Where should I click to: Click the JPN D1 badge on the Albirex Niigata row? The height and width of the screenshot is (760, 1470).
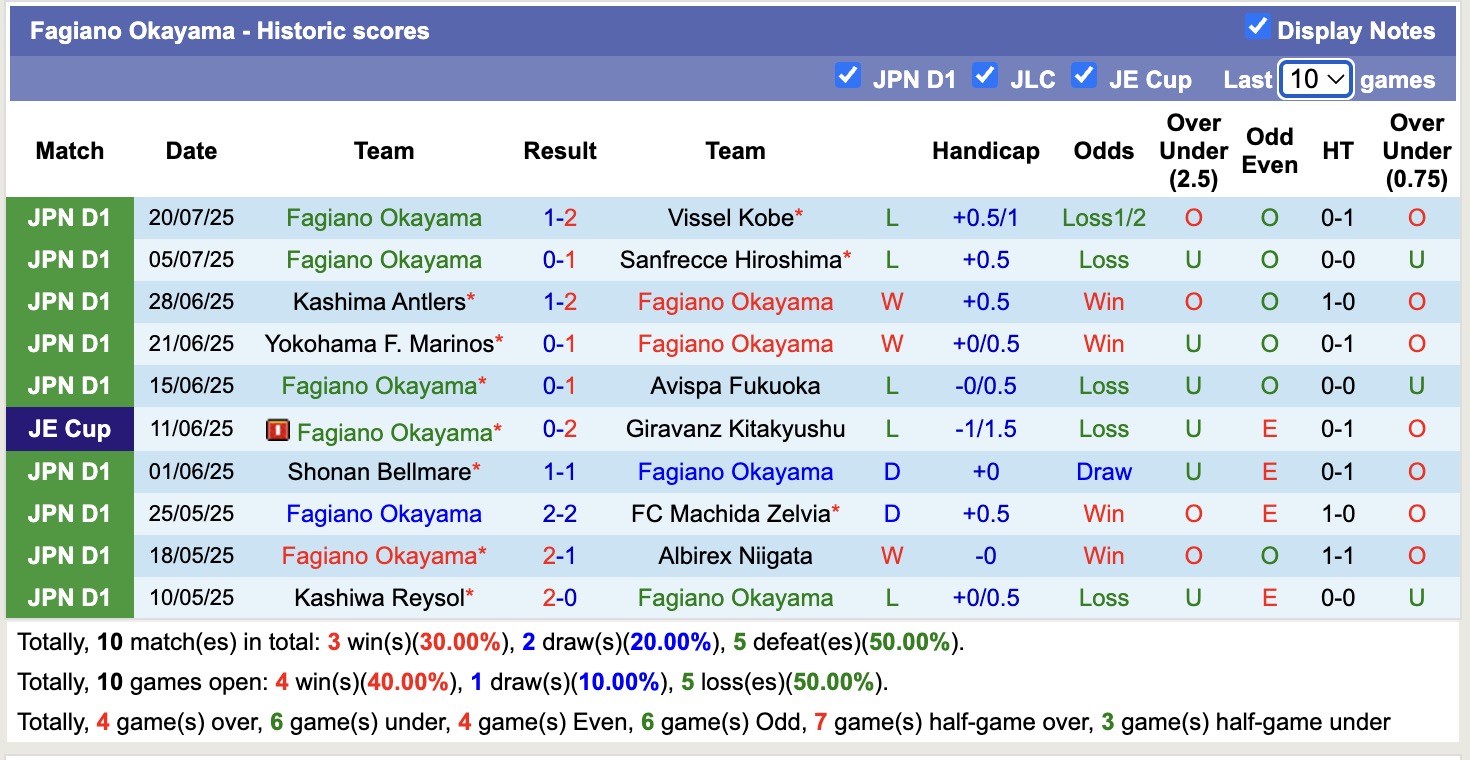[69, 555]
